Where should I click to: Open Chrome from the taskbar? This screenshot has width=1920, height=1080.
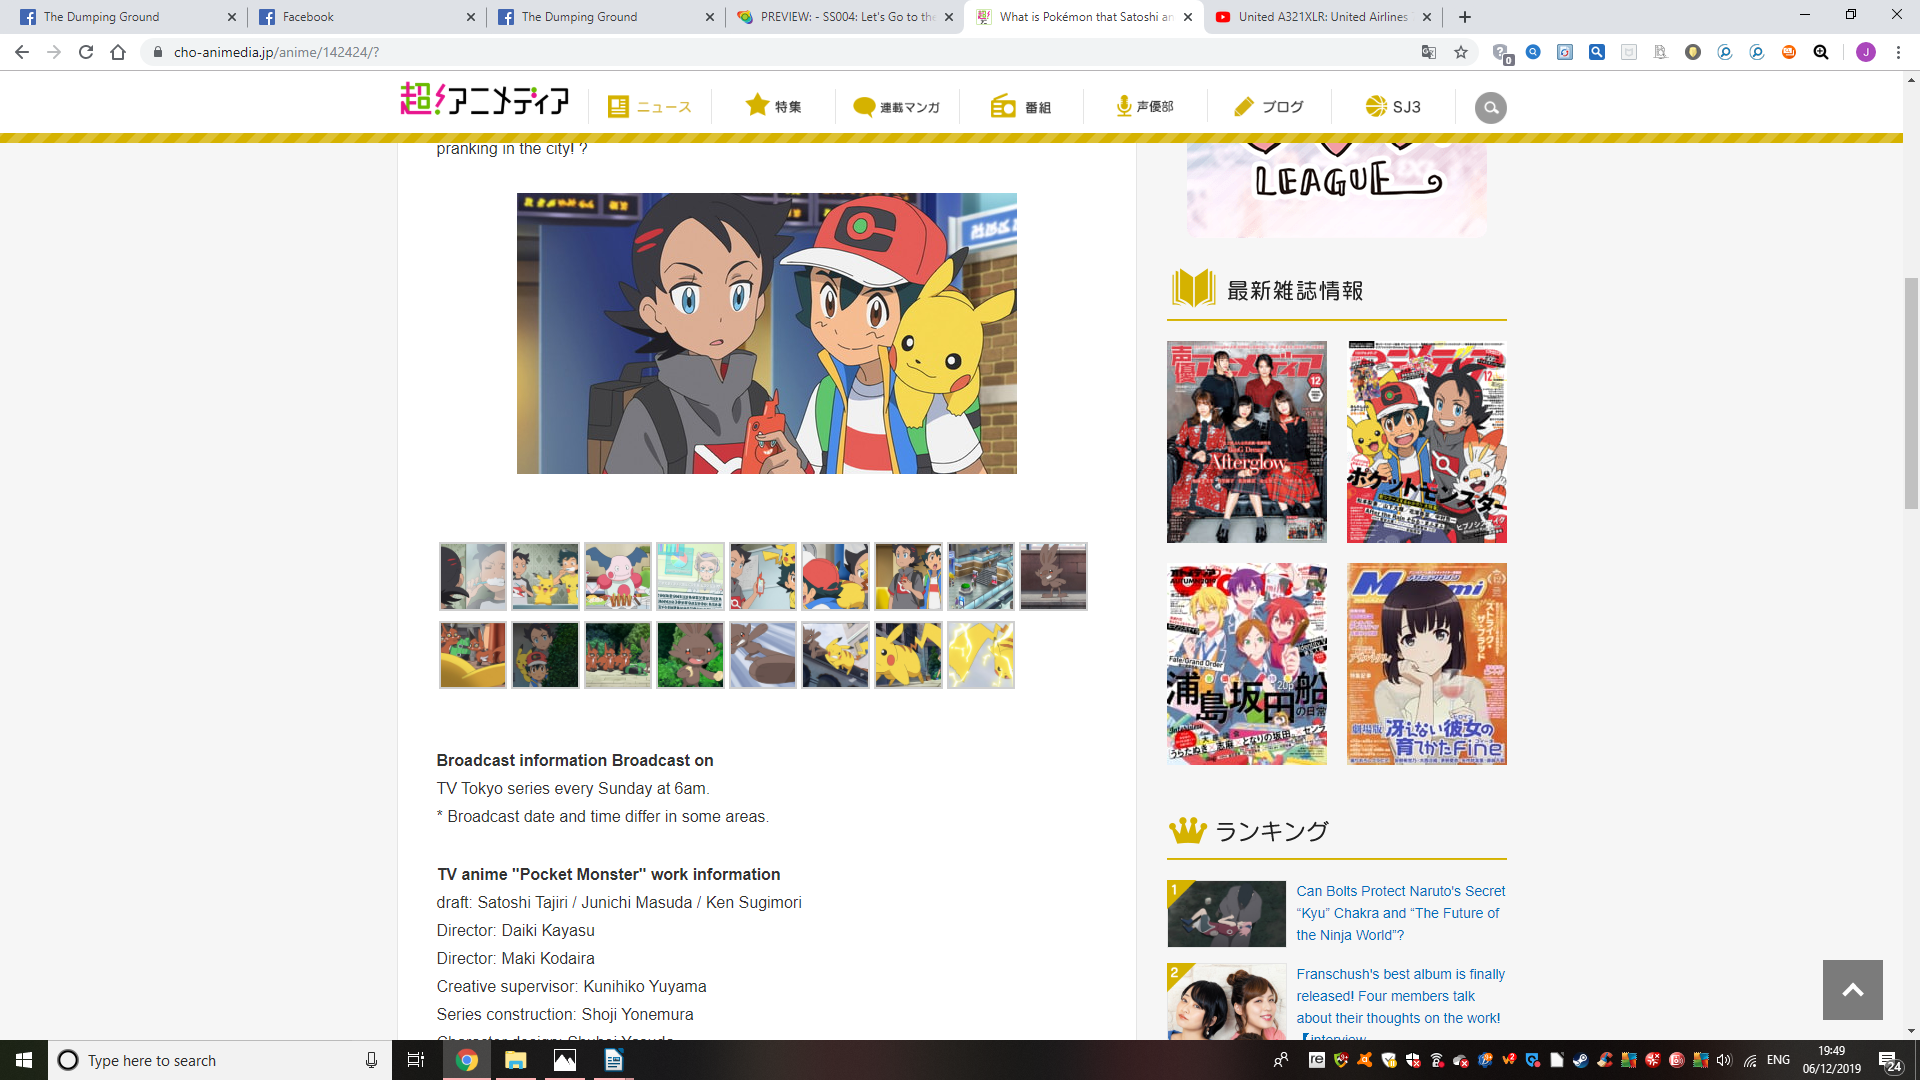pos(467,1060)
